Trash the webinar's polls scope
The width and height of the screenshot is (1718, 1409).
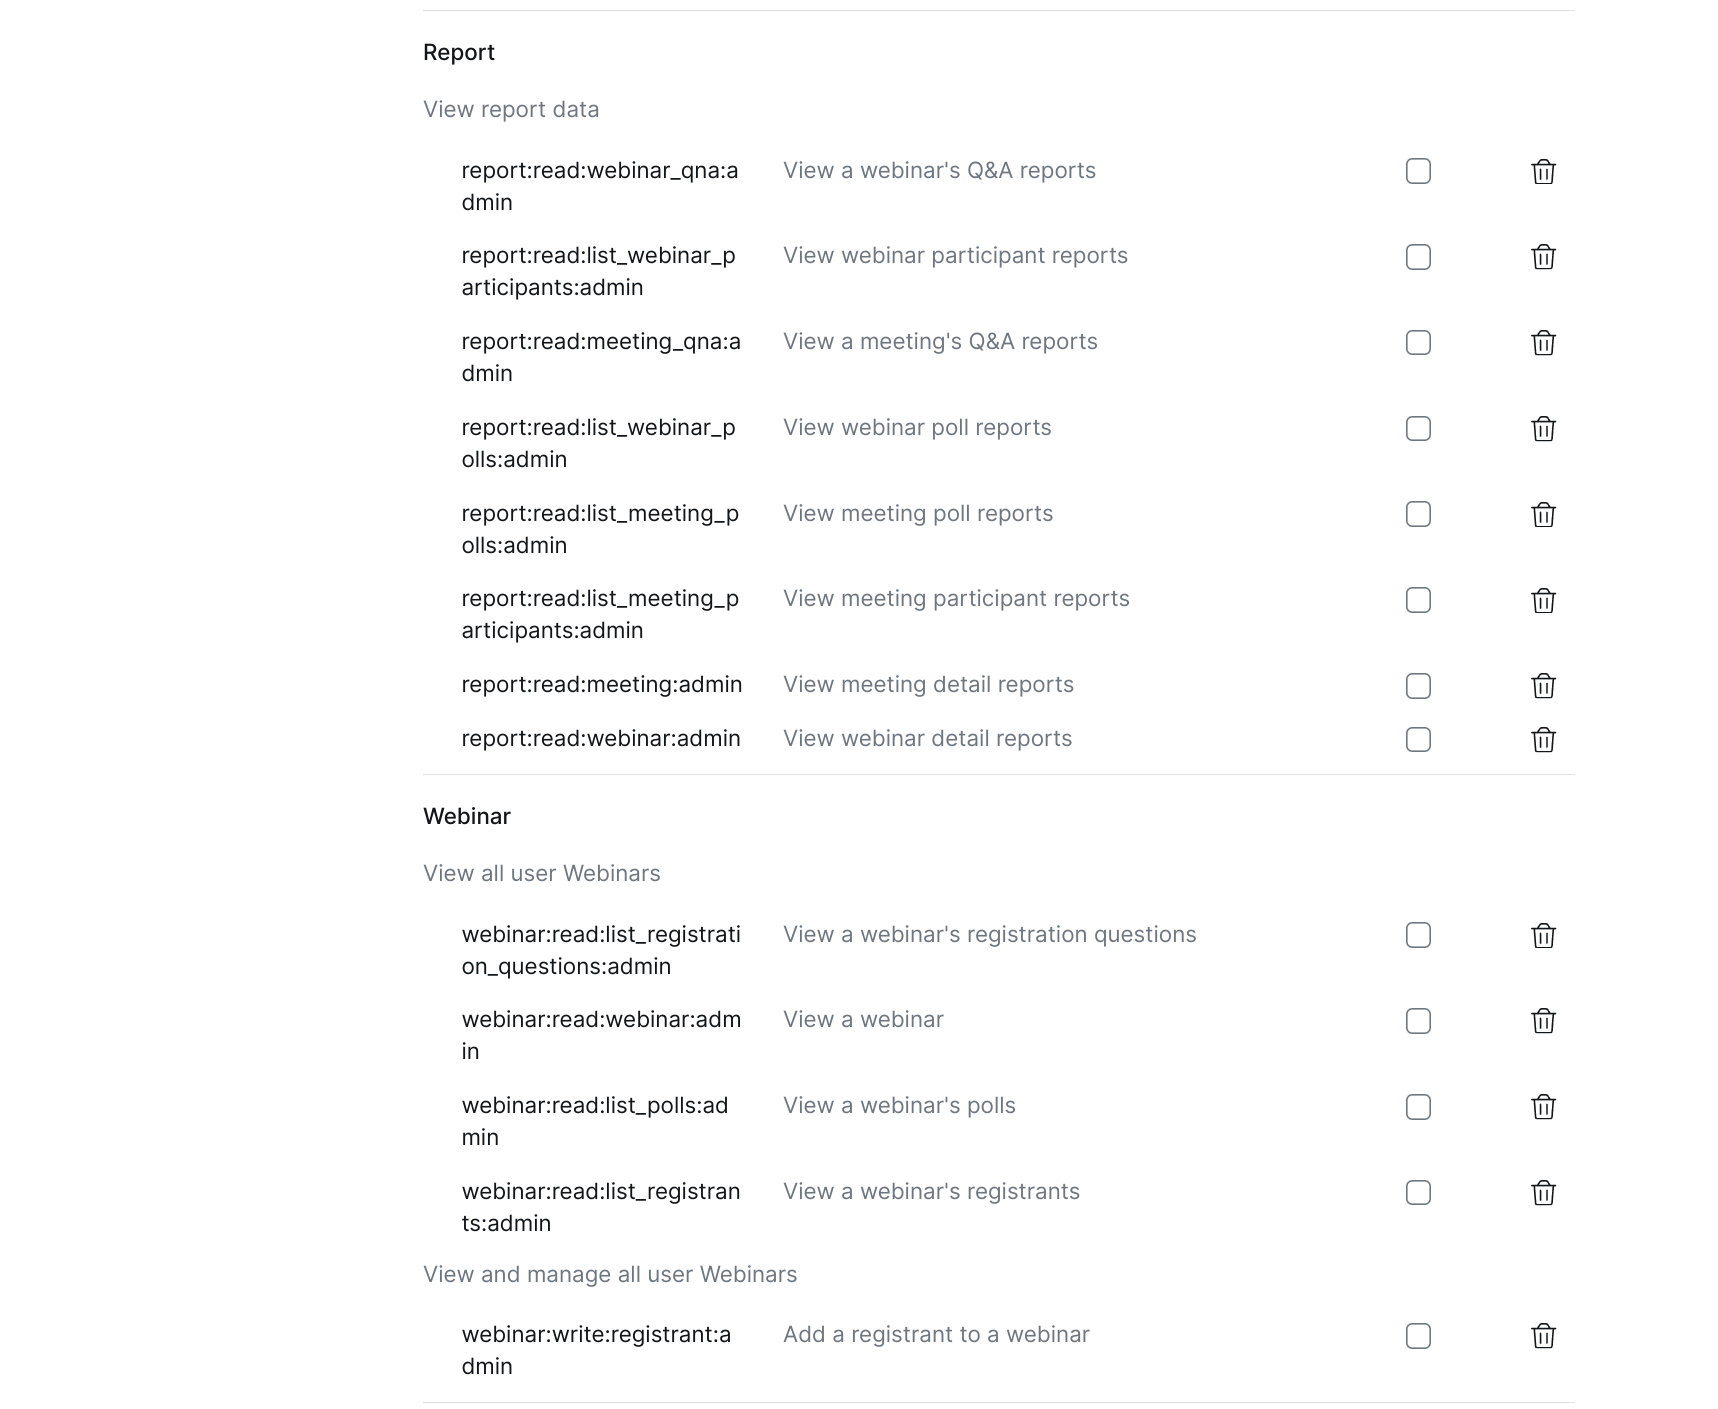click(x=1543, y=1107)
